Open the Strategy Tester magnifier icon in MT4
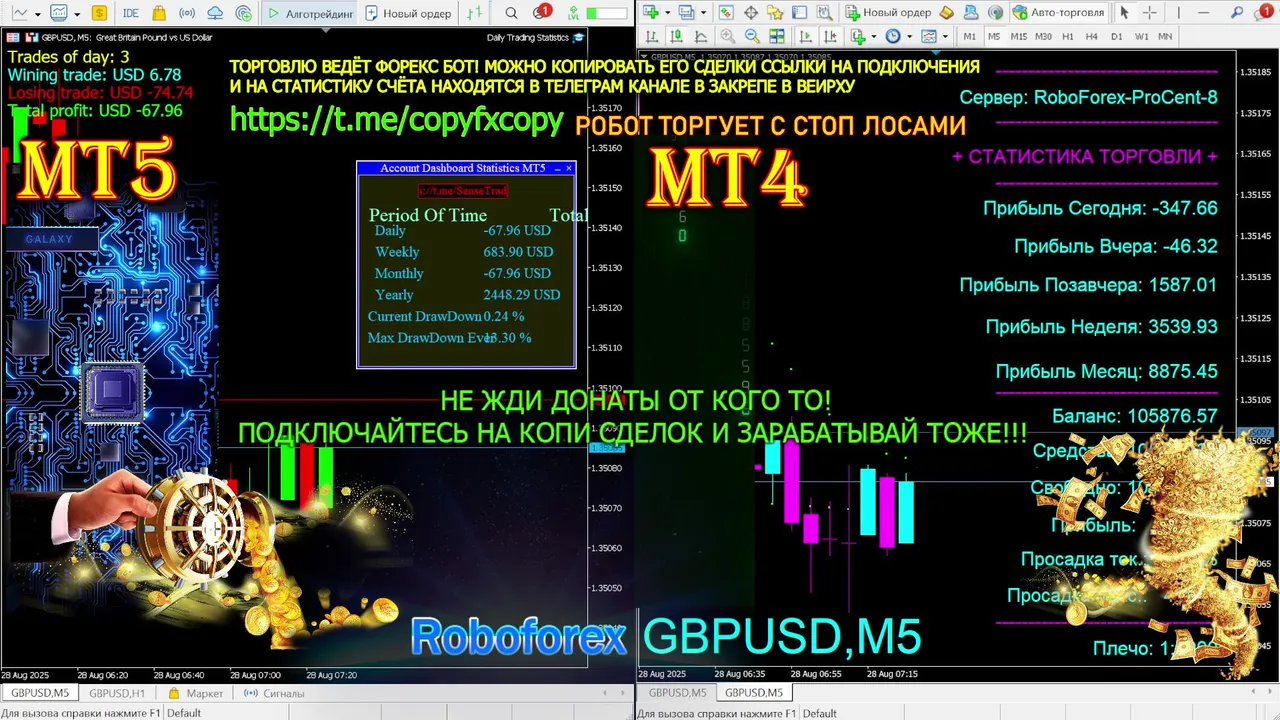This screenshot has height=720, width=1280. (825, 13)
